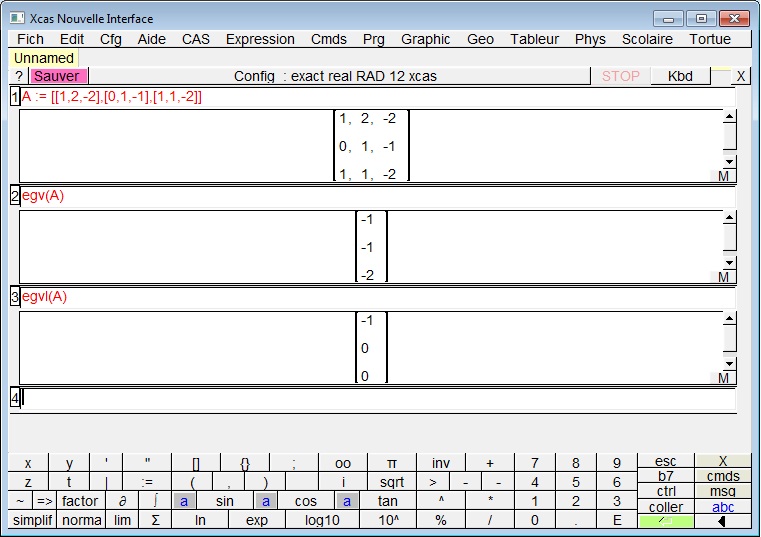The image size is (761, 537).
Task: Open the M menu of the matrix A output
Action: pos(724,176)
